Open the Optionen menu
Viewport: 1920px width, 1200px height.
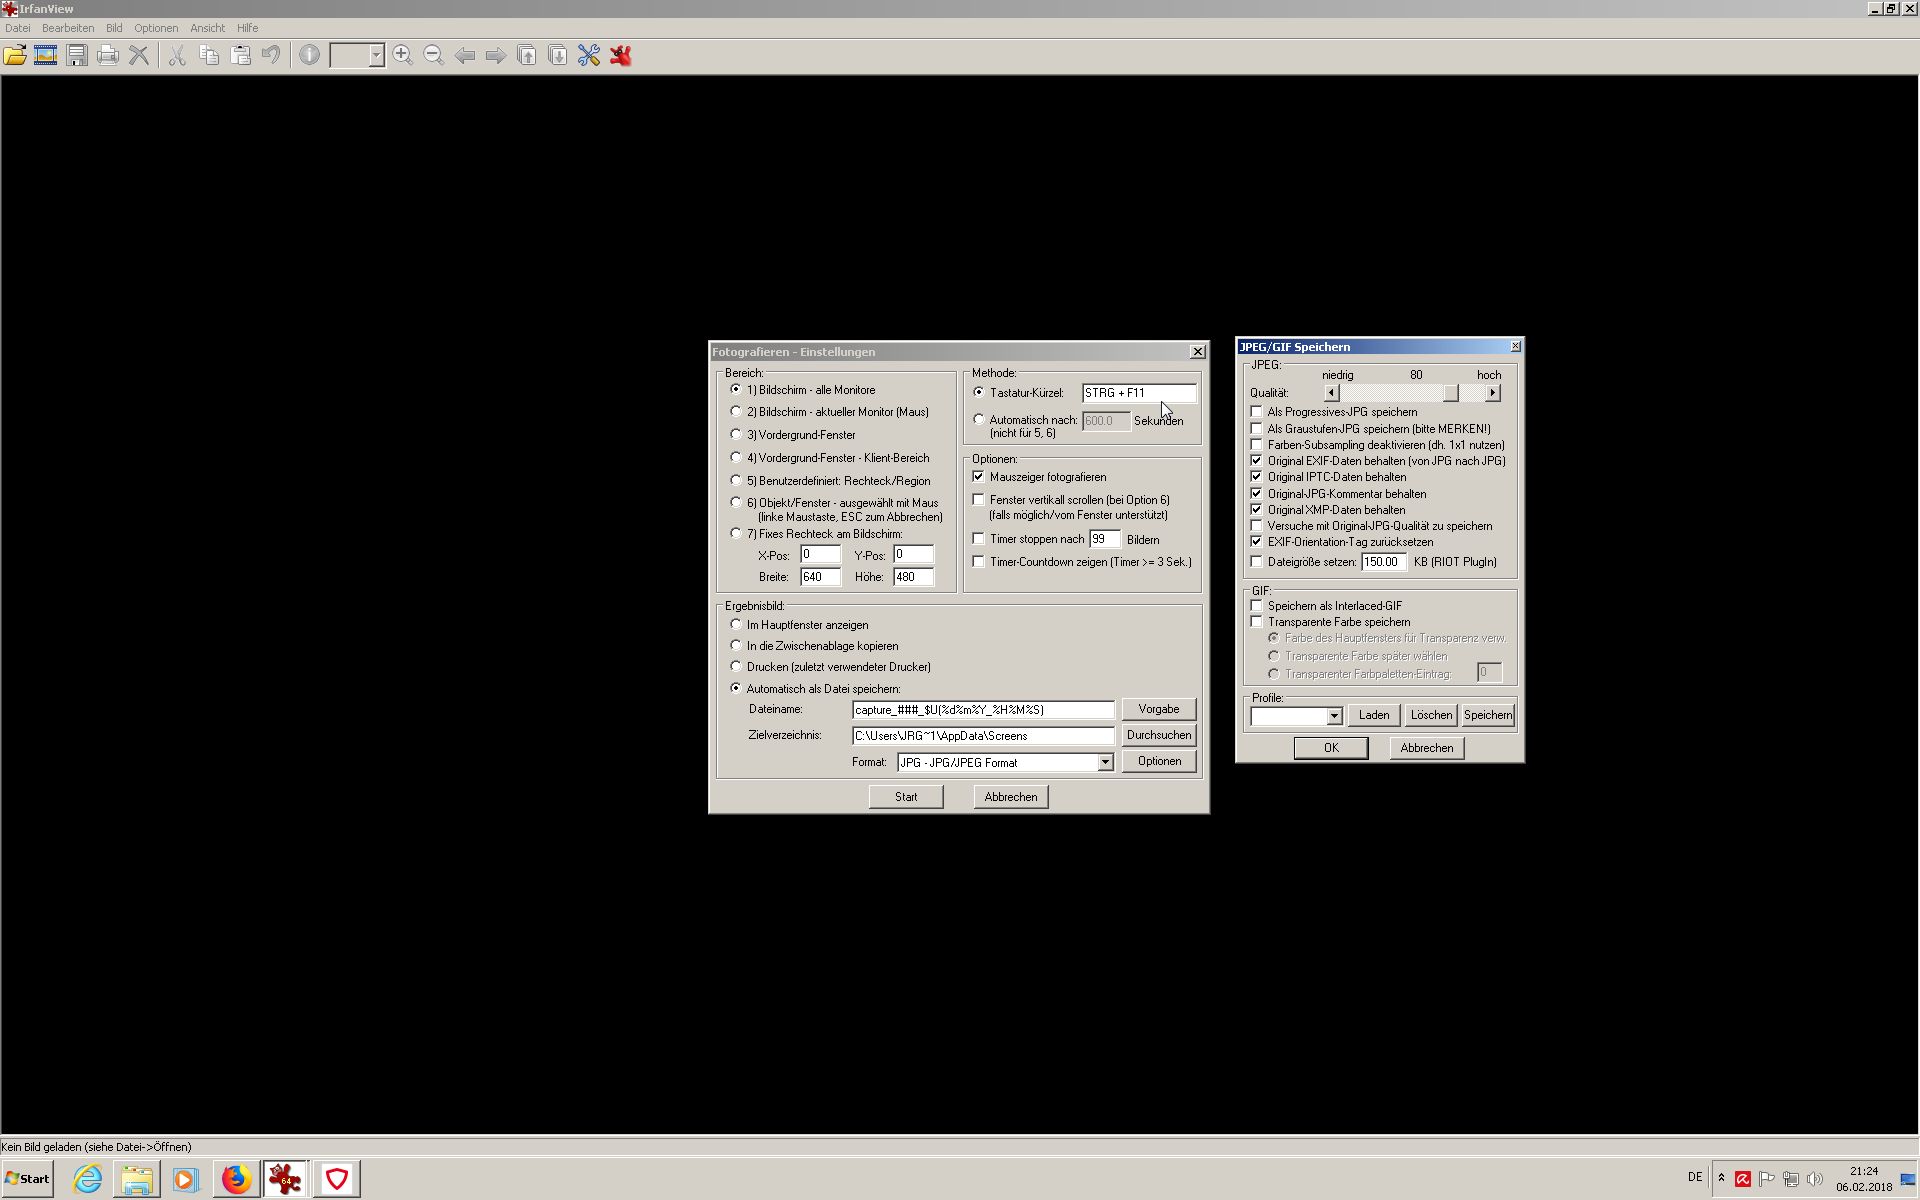[x=156, y=28]
